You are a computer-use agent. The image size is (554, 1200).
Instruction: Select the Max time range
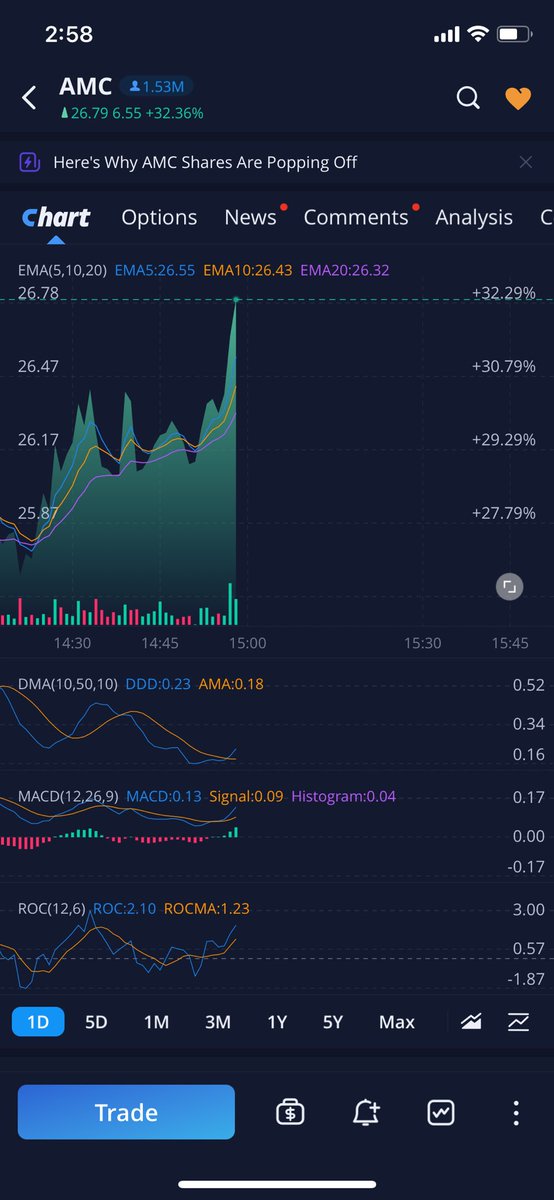click(x=397, y=1022)
